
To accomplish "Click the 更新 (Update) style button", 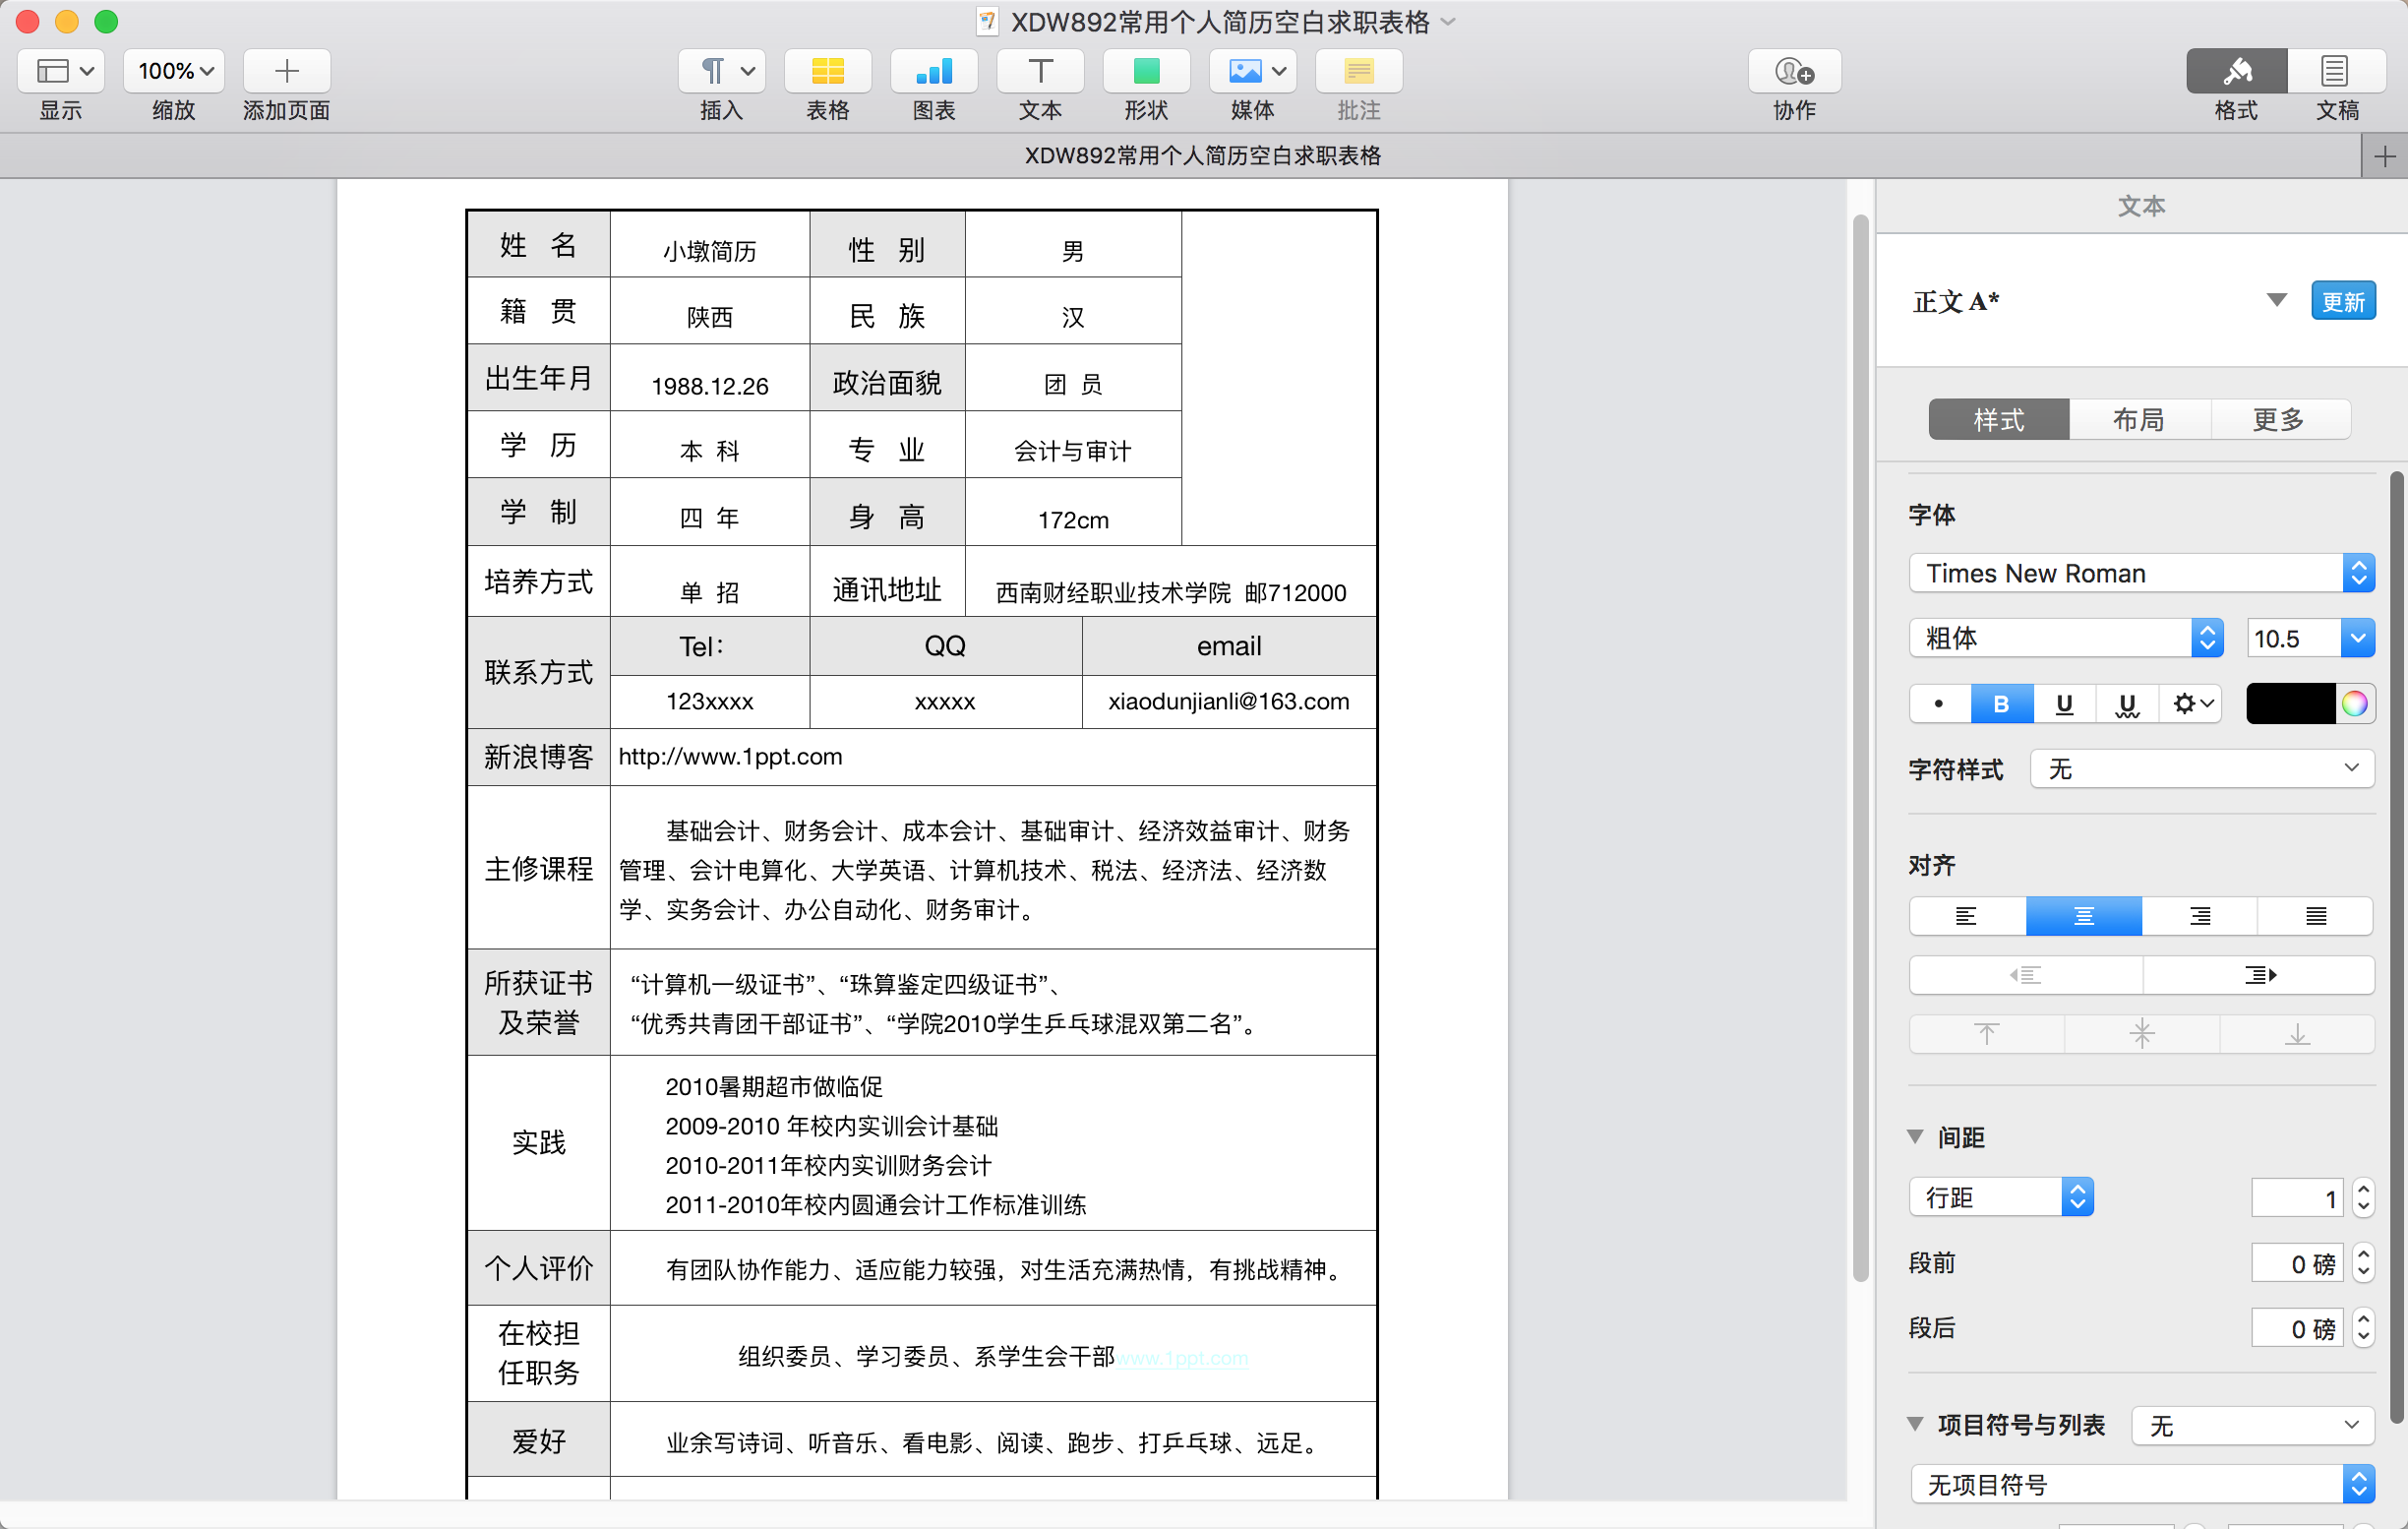I will 2343,301.
